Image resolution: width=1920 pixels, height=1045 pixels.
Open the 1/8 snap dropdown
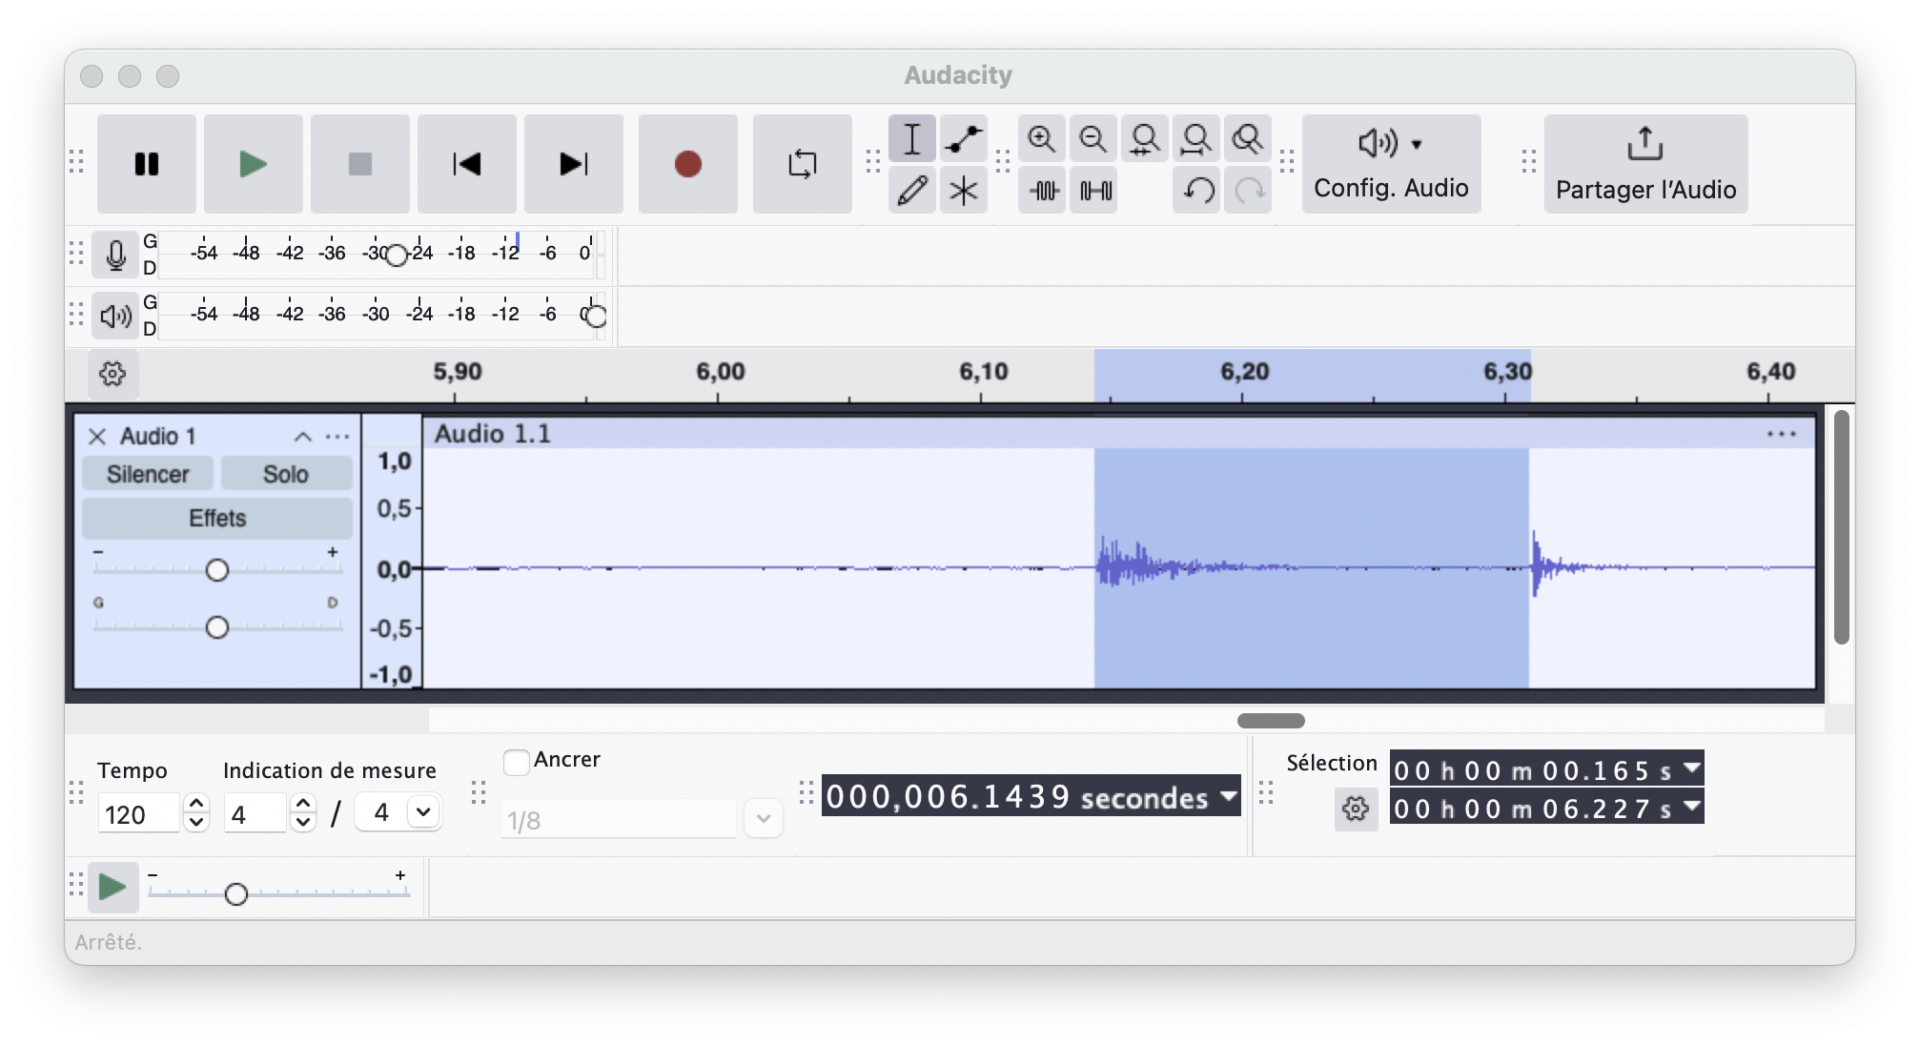[x=763, y=819]
